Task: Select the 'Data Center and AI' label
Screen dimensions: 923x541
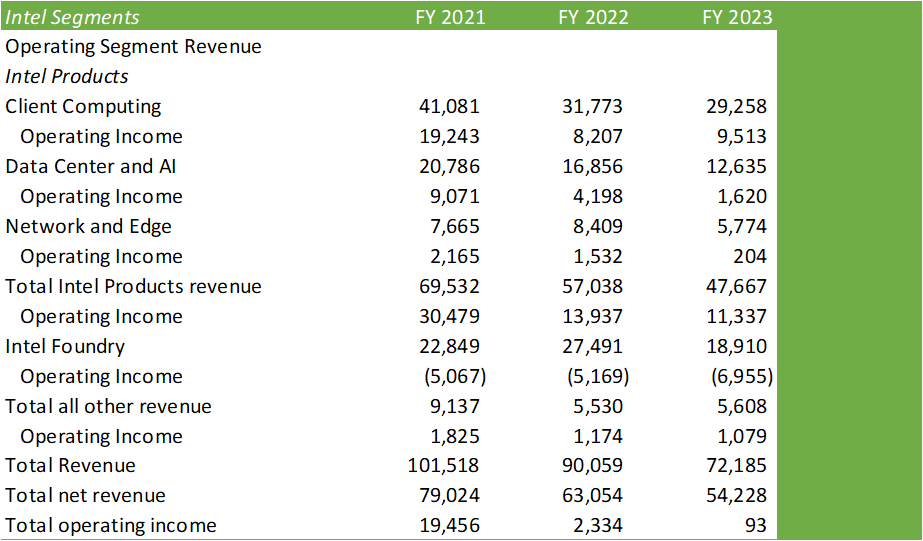Action: pos(91,167)
